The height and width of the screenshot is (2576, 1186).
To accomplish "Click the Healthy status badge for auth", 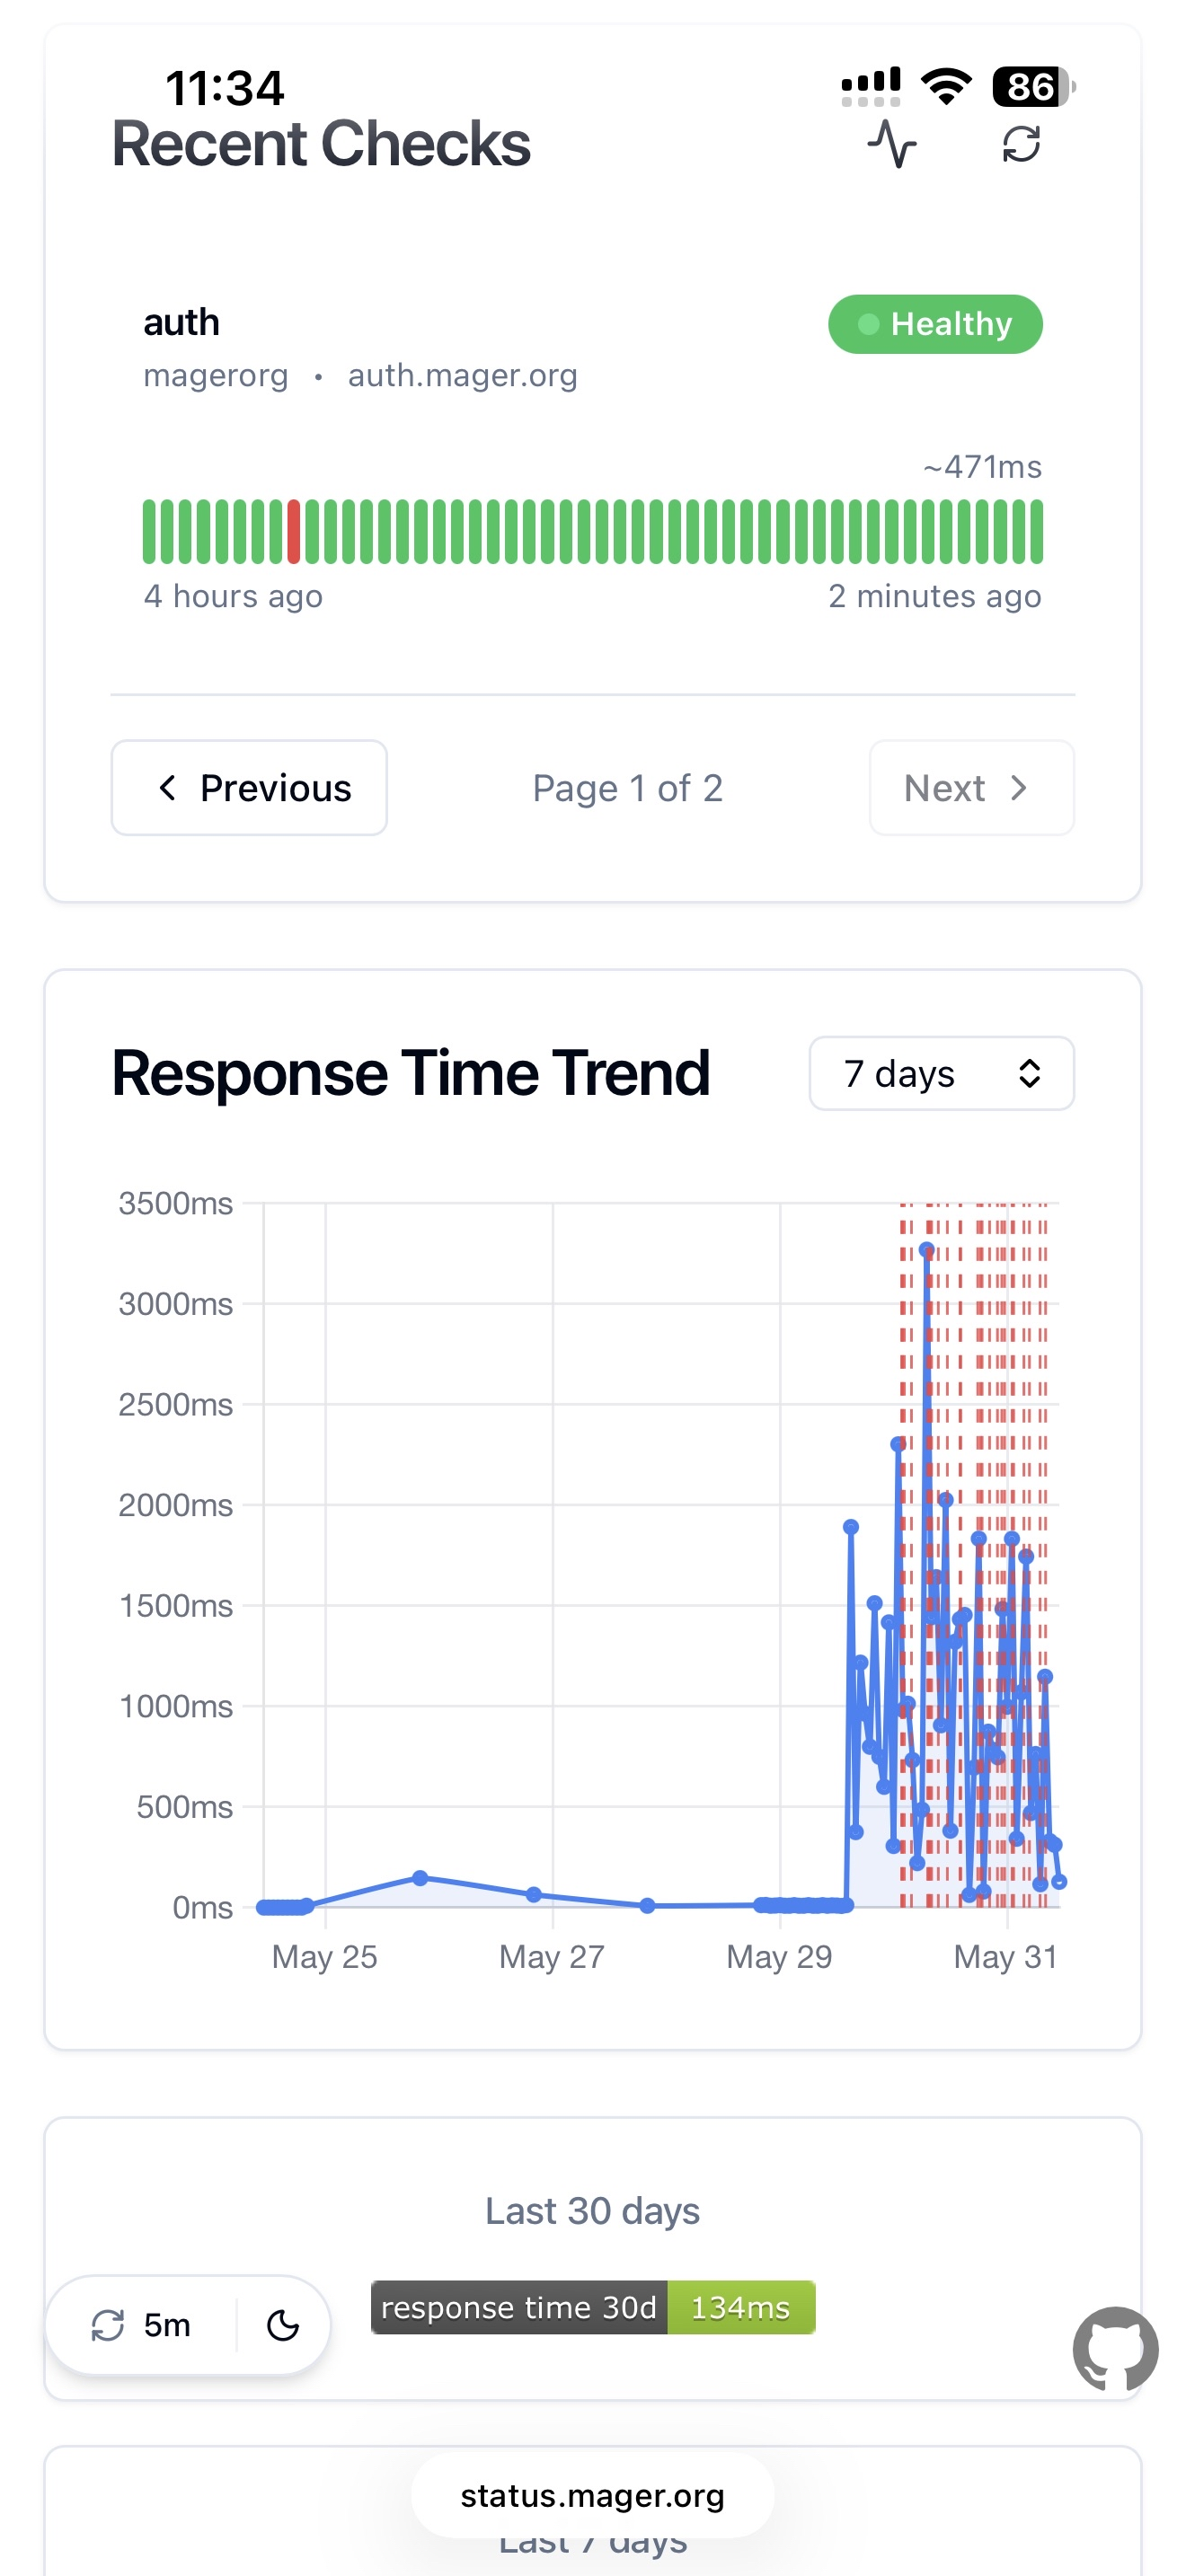I will click(935, 324).
